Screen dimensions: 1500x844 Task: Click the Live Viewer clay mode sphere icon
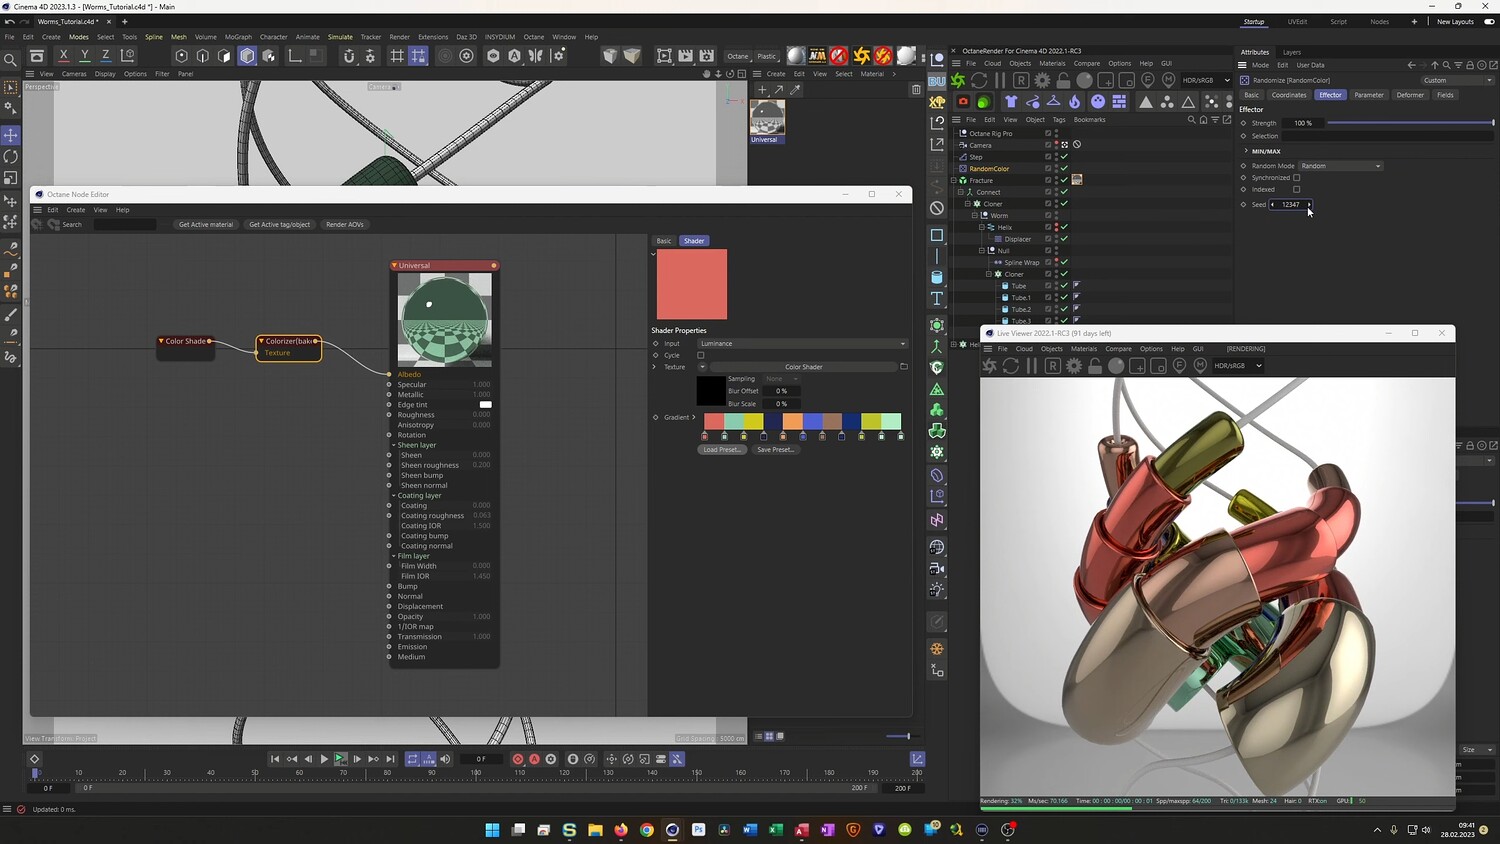point(1116,366)
